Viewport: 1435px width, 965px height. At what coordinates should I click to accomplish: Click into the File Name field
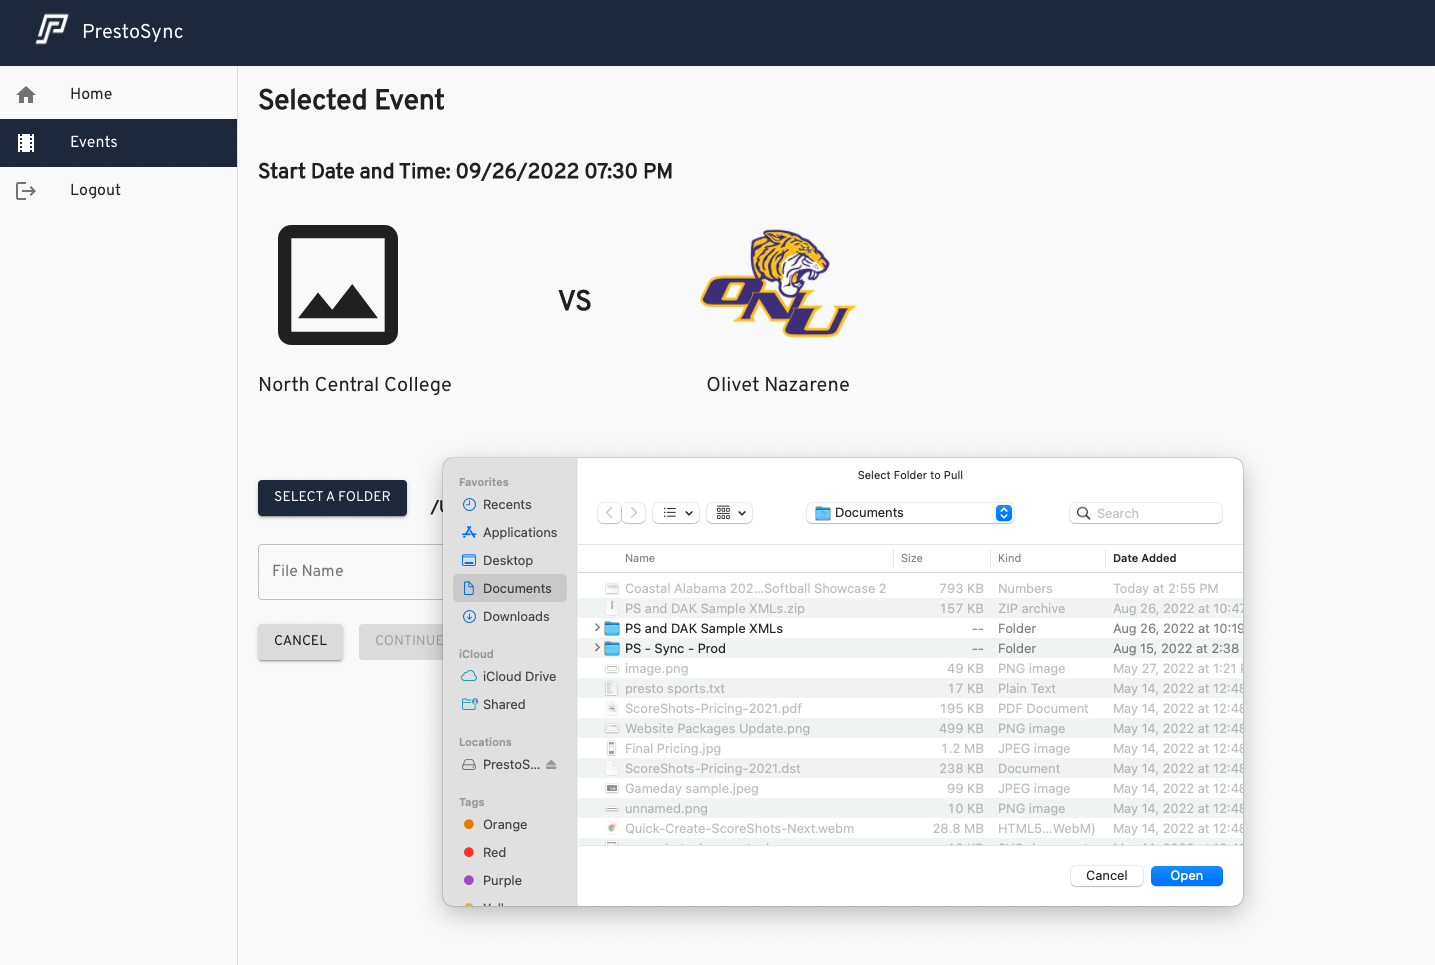point(350,571)
